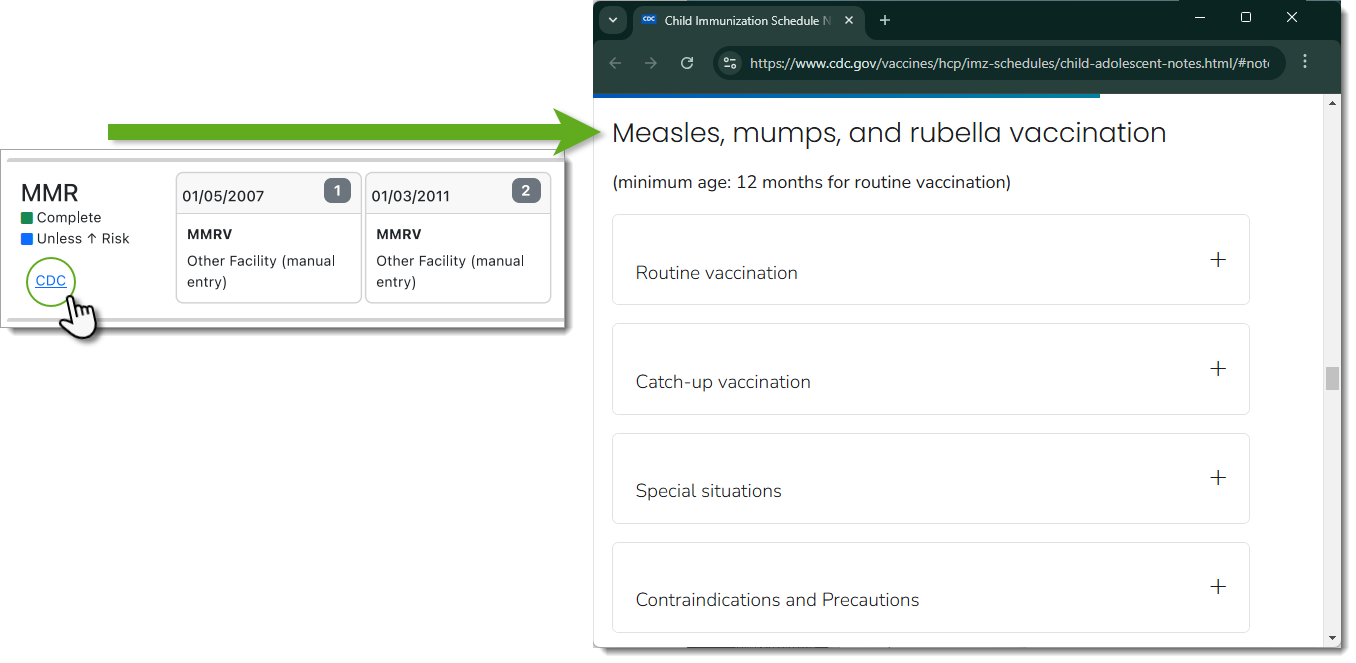Click the blue Unless Risk status square
1356x663 pixels.
coord(27,239)
